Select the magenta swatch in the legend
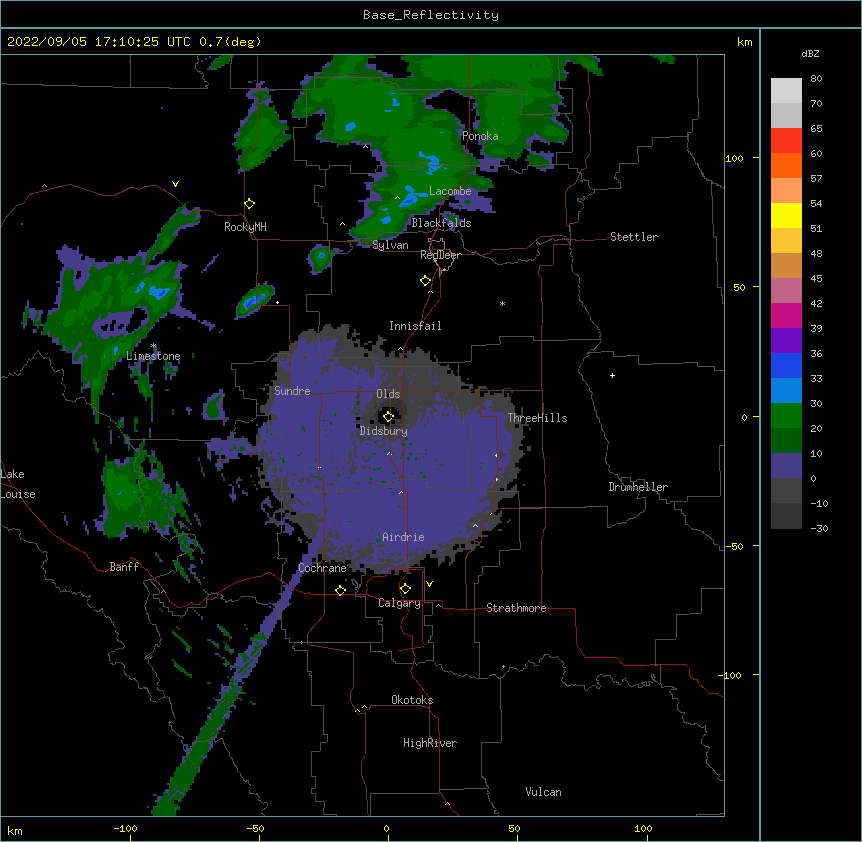 pyautogui.click(x=786, y=315)
